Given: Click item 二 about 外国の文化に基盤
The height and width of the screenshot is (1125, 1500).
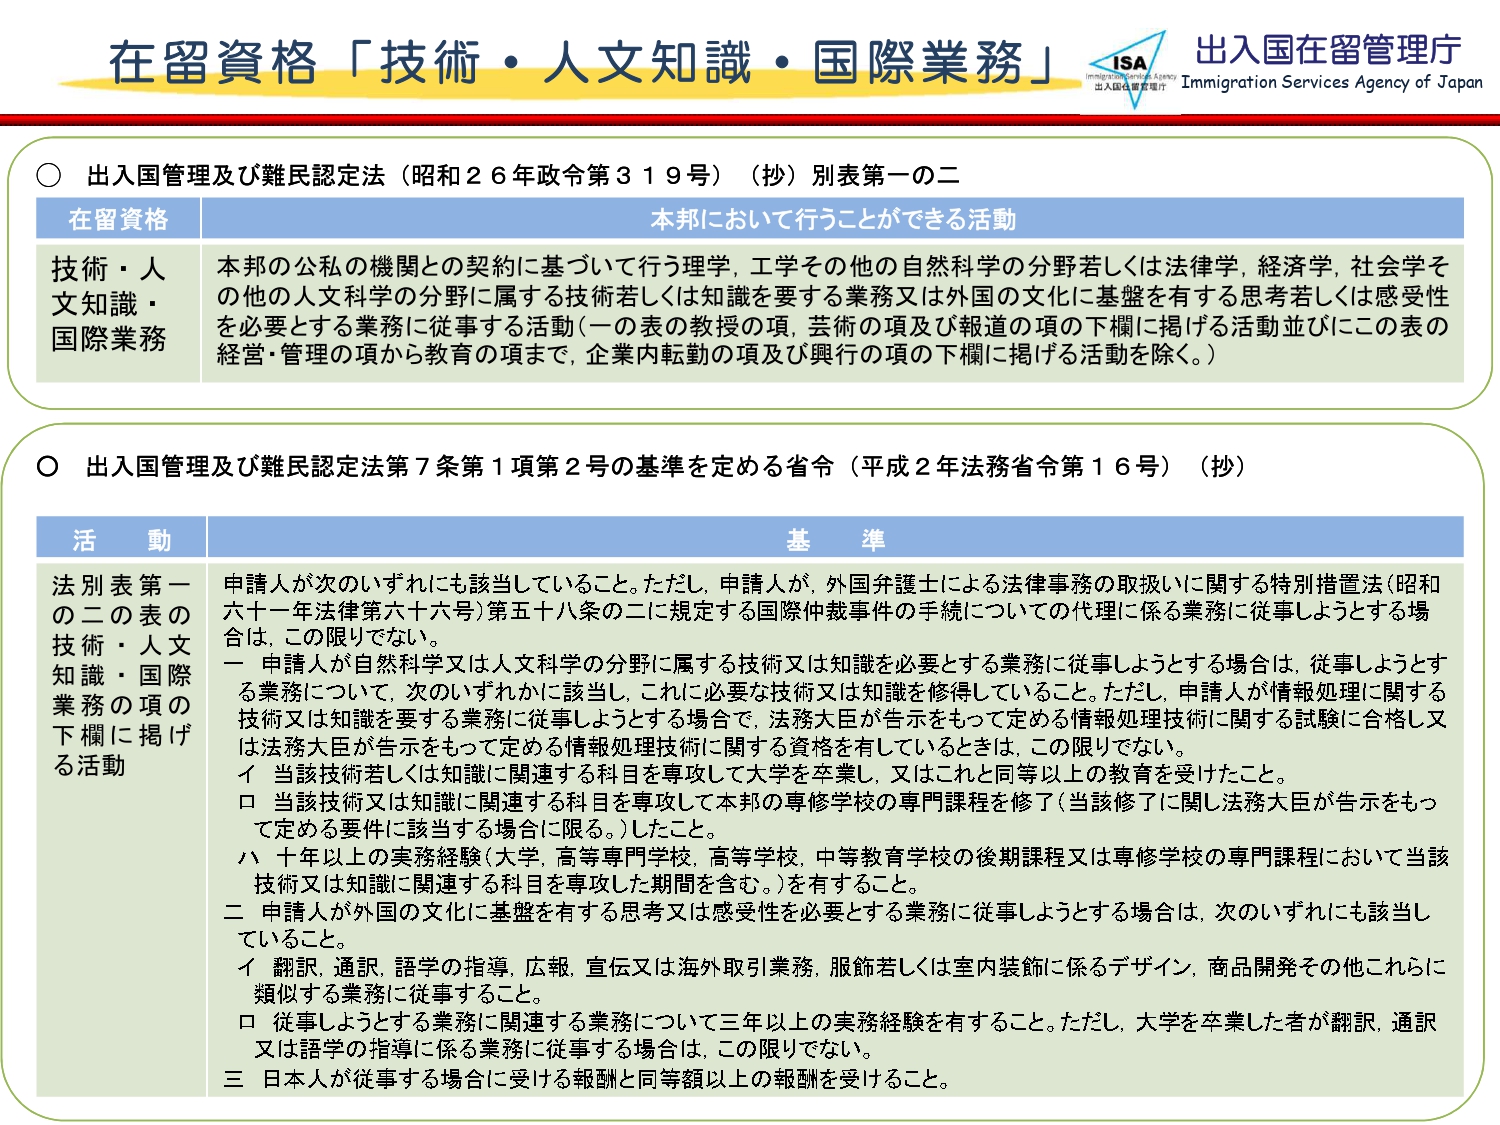Looking at the screenshot, I should pyautogui.click(x=827, y=925).
